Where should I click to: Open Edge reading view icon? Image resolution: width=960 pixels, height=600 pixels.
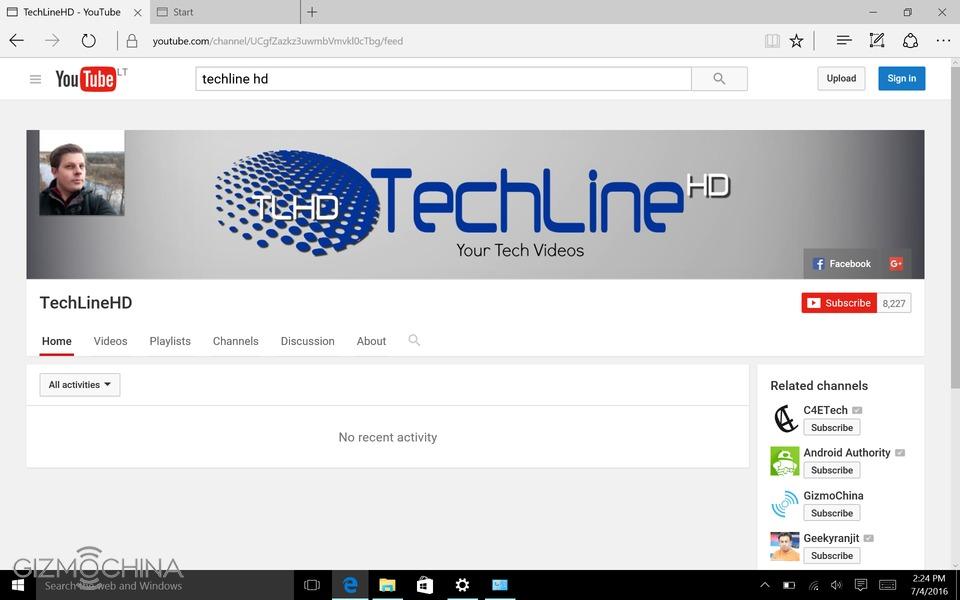point(772,41)
